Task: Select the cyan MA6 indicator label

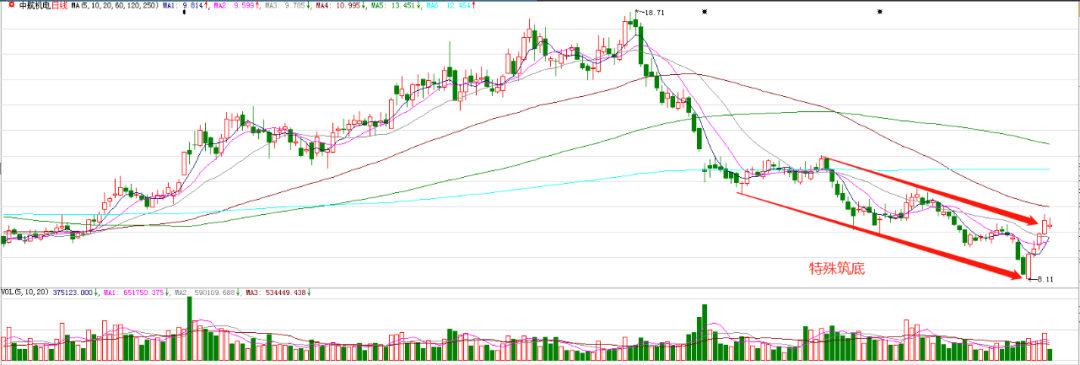Action: point(449,6)
